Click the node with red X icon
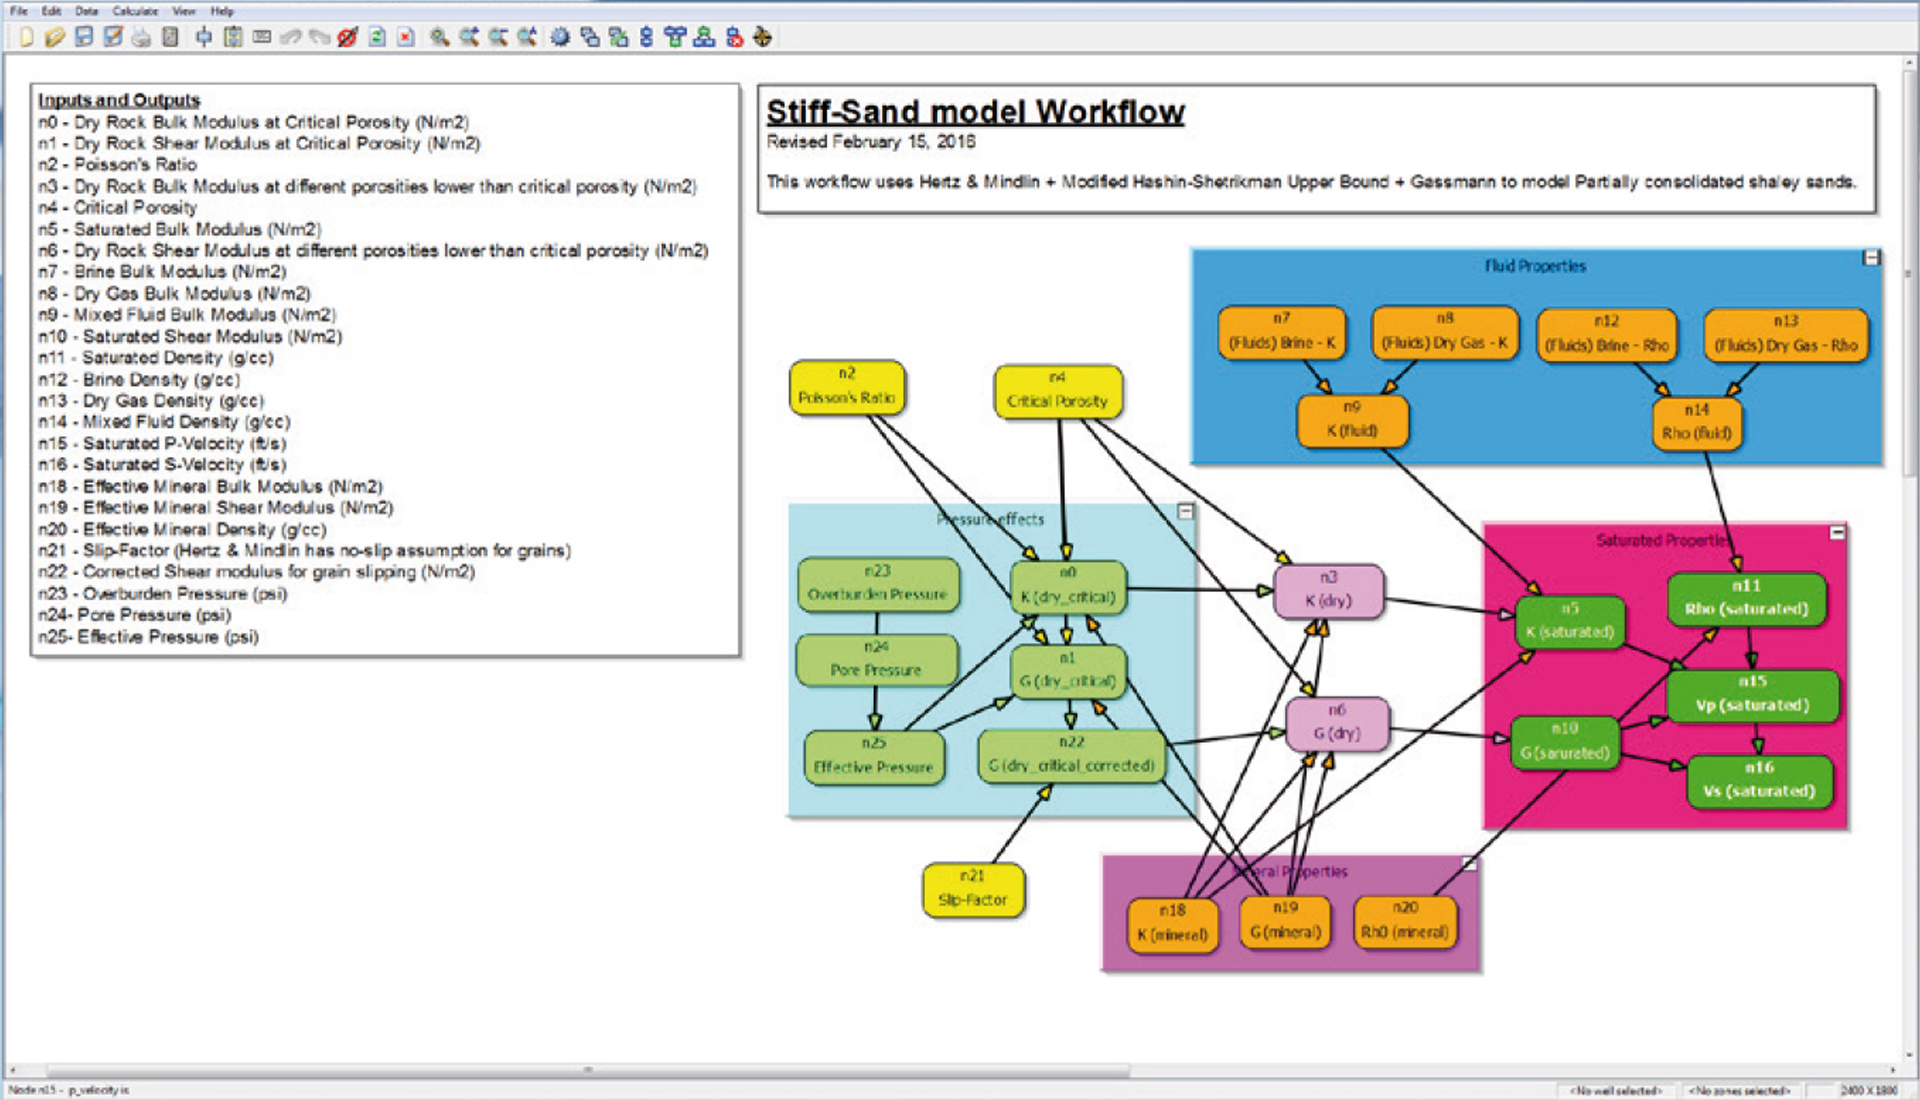Image resolution: width=1920 pixels, height=1100 pixels. click(734, 37)
